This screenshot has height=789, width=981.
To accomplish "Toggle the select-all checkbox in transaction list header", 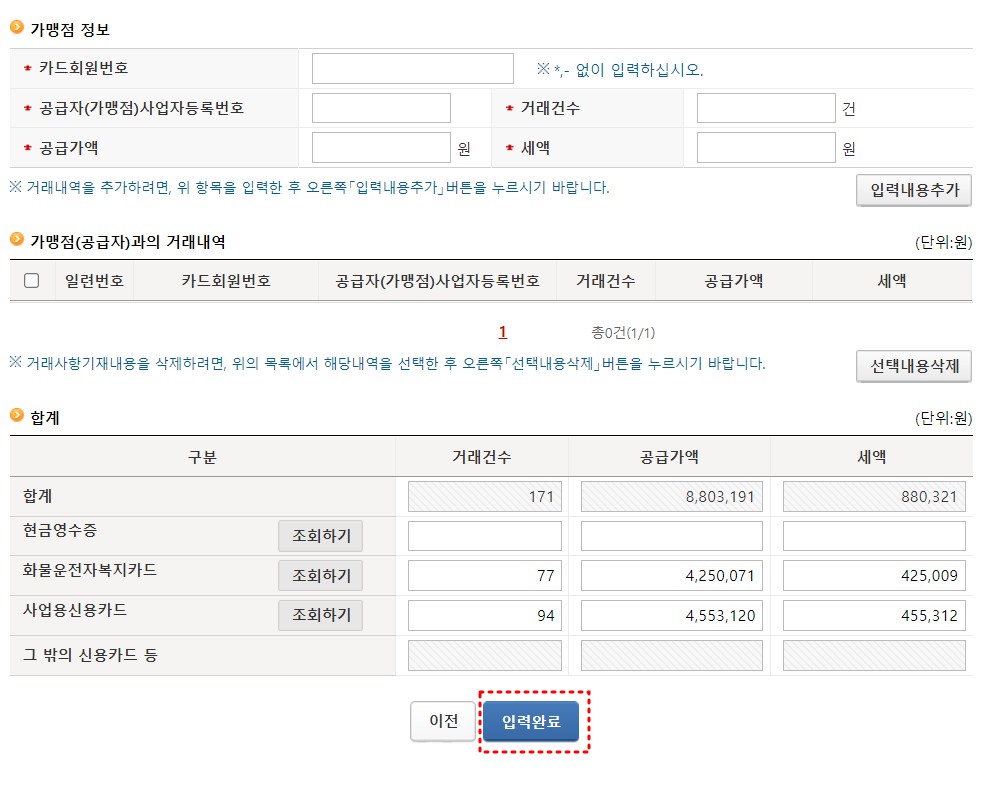I will pyautogui.click(x=31, y=281).
